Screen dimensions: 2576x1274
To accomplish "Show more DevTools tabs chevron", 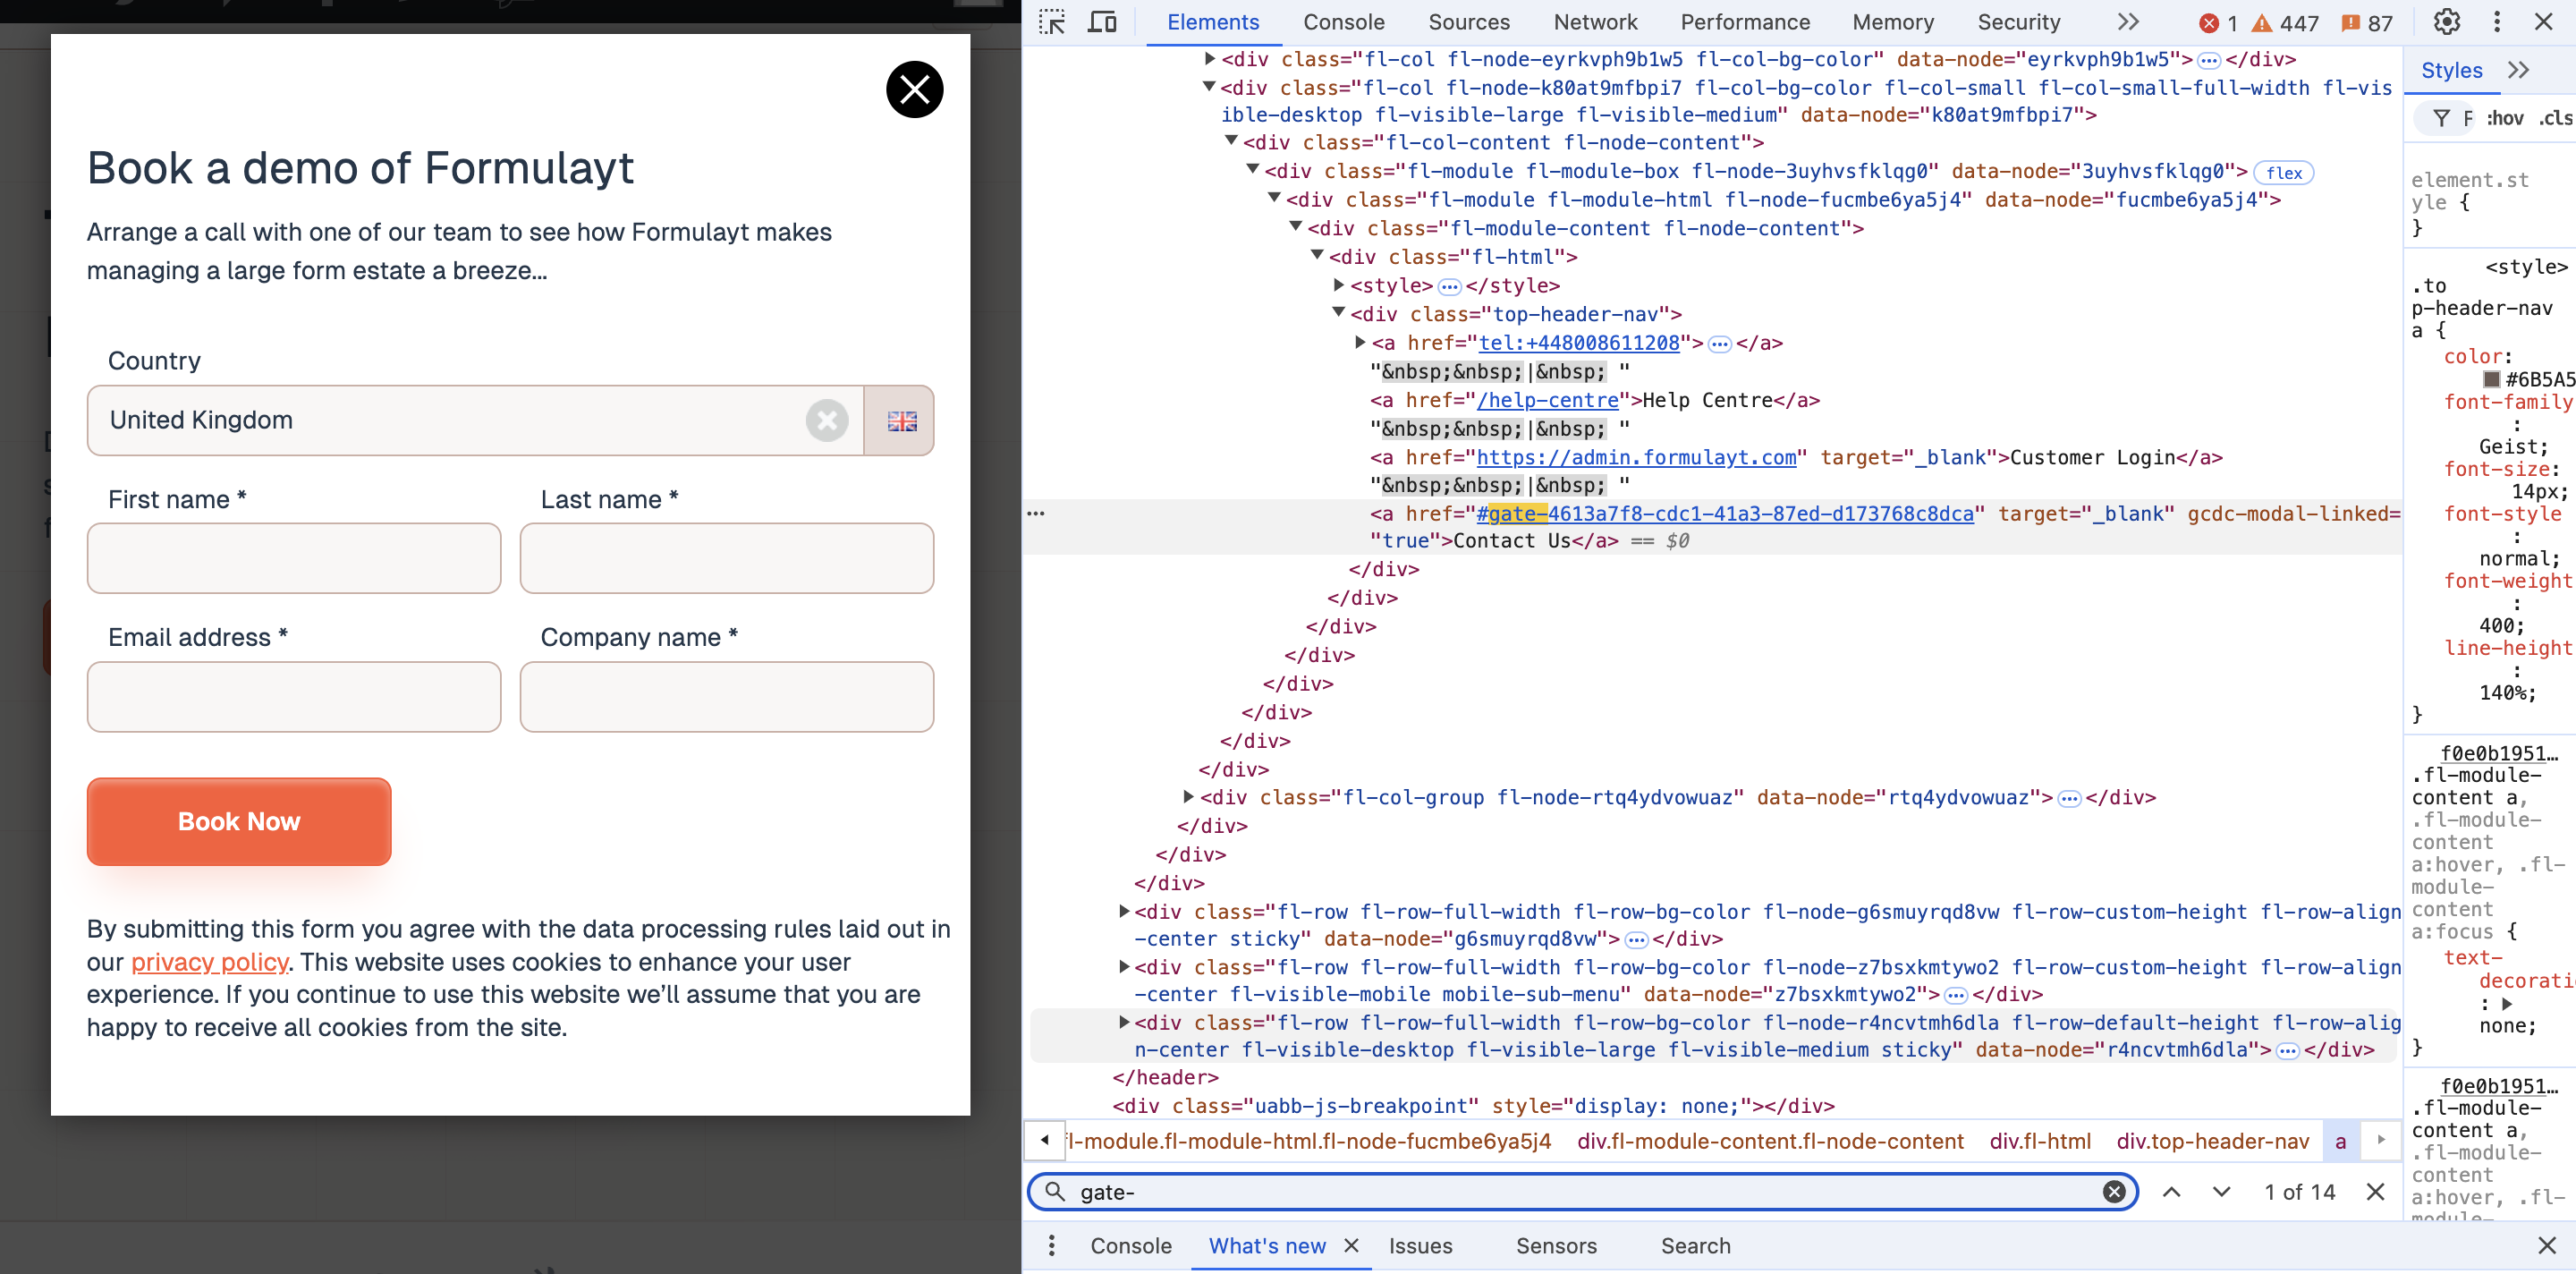I will point(2128,22).
